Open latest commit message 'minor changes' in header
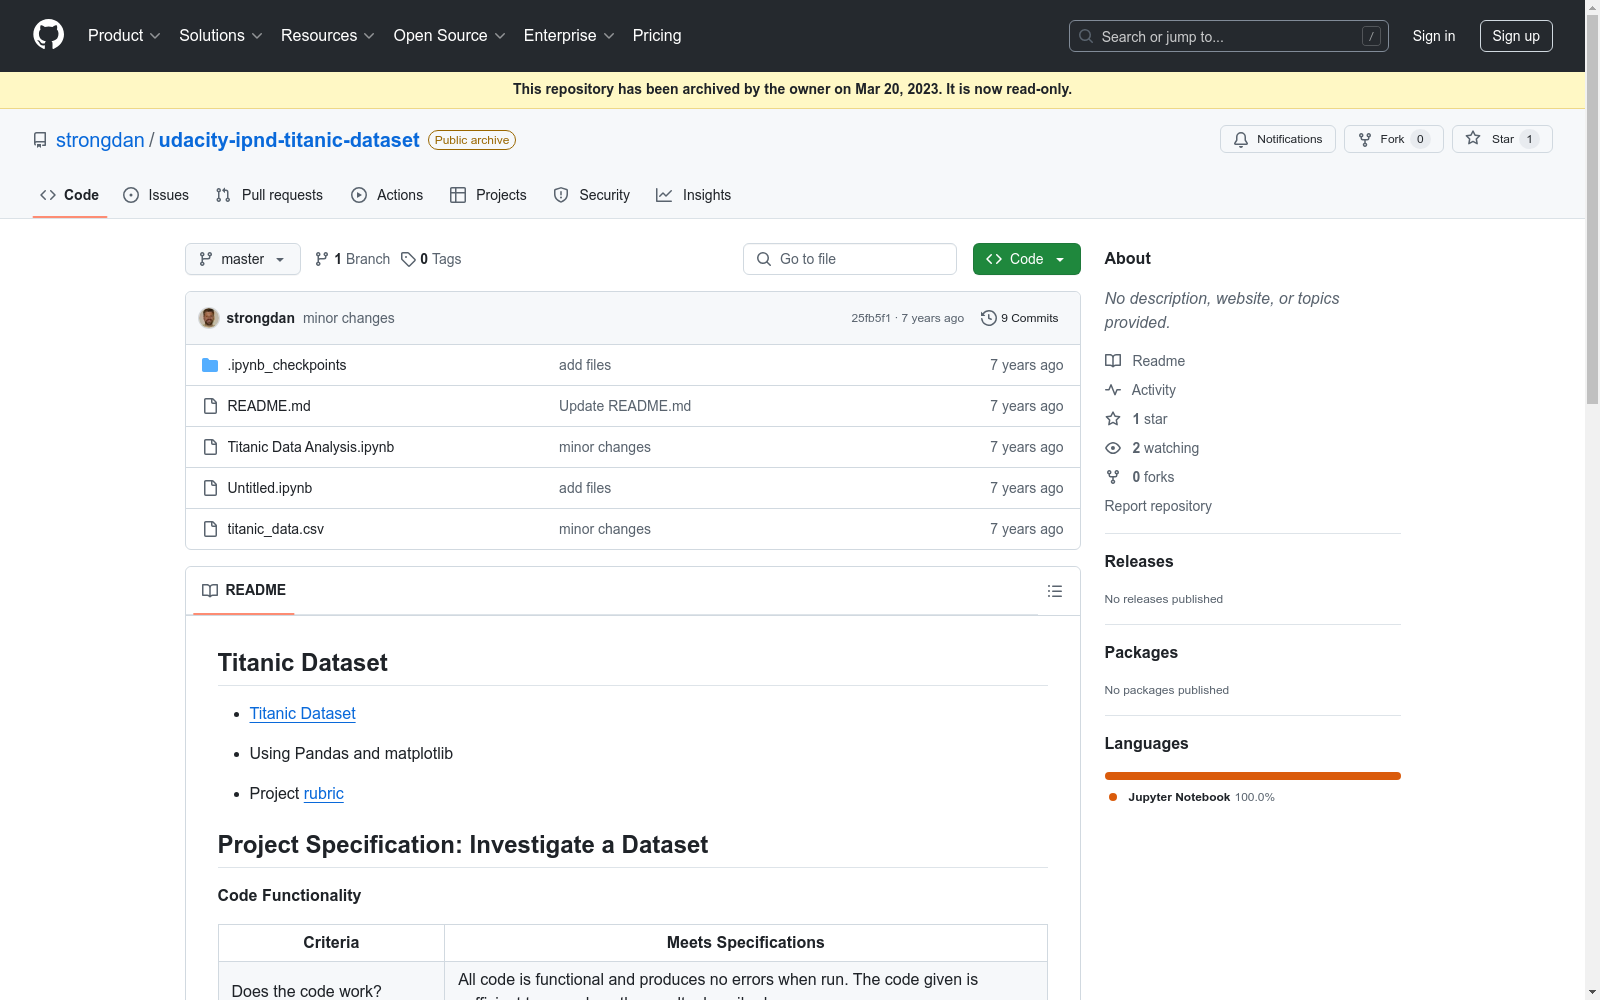The image size is (1600, 1000). pyautogui.click(x=349, y=318)
